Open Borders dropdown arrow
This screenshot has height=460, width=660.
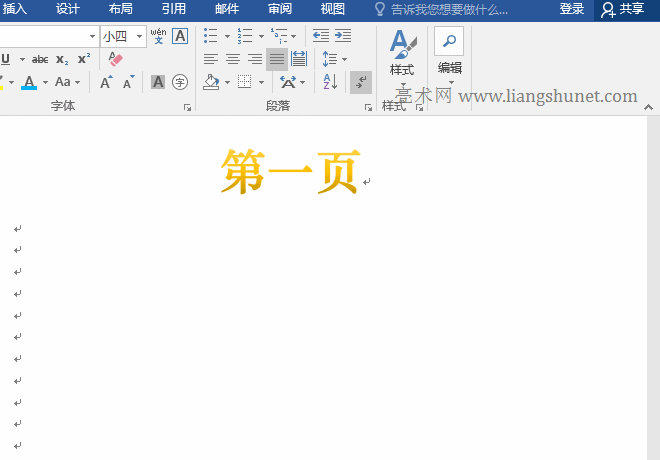coord(261,82)
